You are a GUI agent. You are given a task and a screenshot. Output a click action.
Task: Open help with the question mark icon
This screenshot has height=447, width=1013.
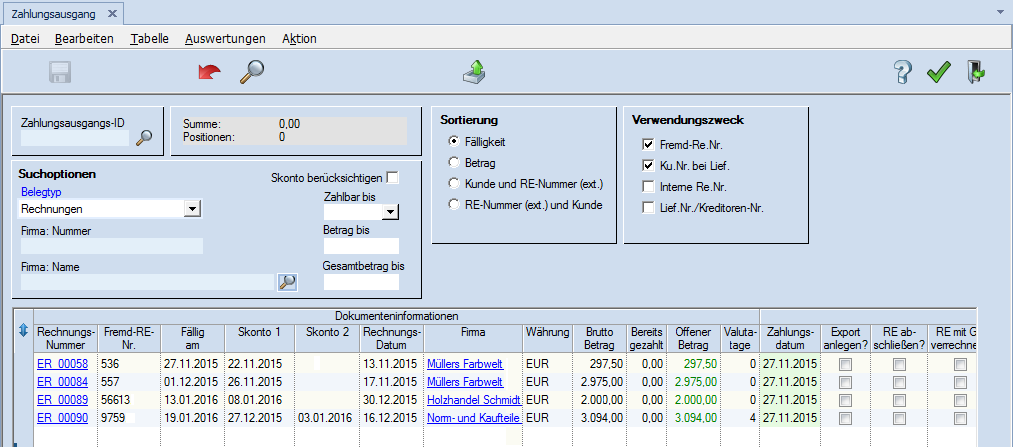click(903, 72)
